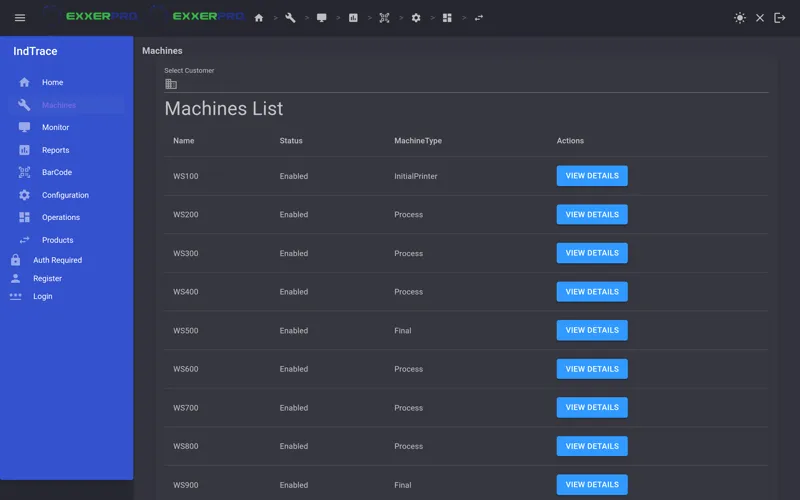Click the IndTrace title in the sidebar
This screenshot has width=800, height=500.
click(x=35, y=51)
